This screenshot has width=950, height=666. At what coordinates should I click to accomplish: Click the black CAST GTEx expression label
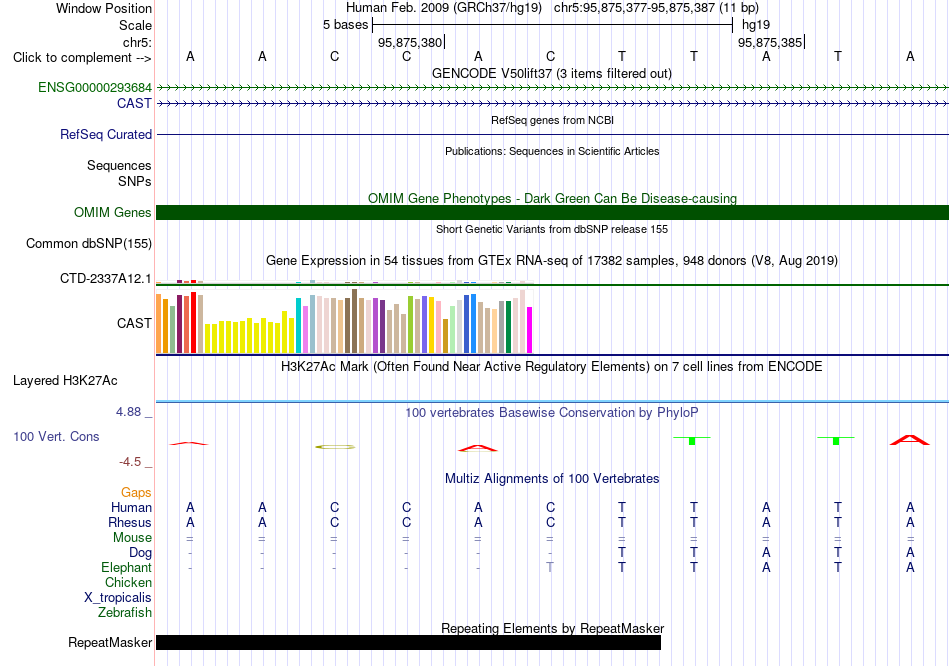point(134,323)
